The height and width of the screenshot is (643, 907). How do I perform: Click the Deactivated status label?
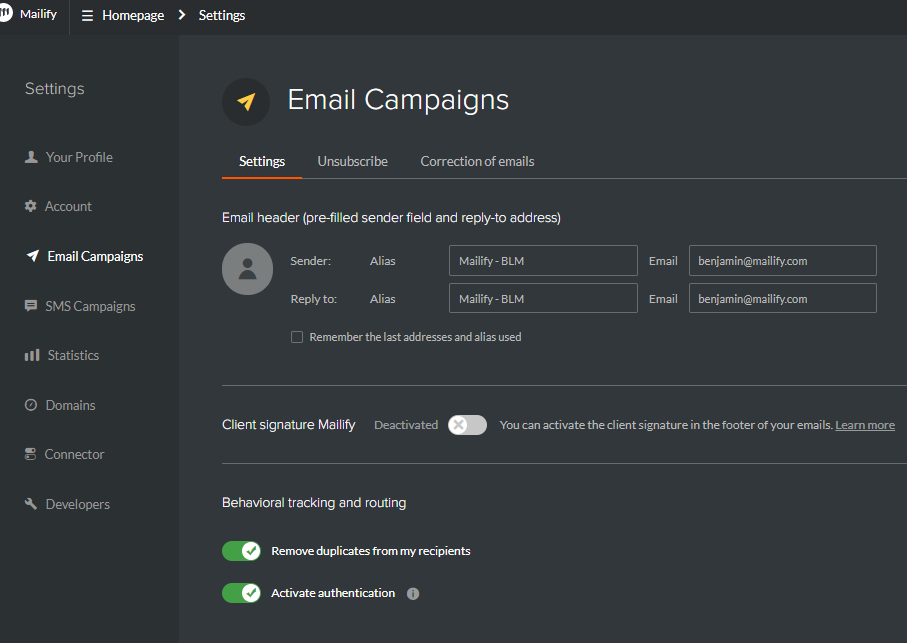tap(406, 425)
